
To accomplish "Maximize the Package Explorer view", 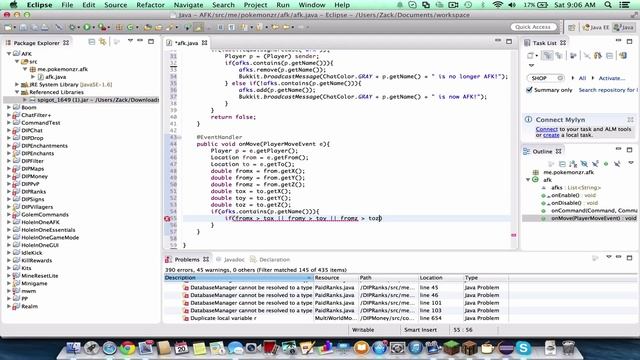I will (x=151, y=42).
